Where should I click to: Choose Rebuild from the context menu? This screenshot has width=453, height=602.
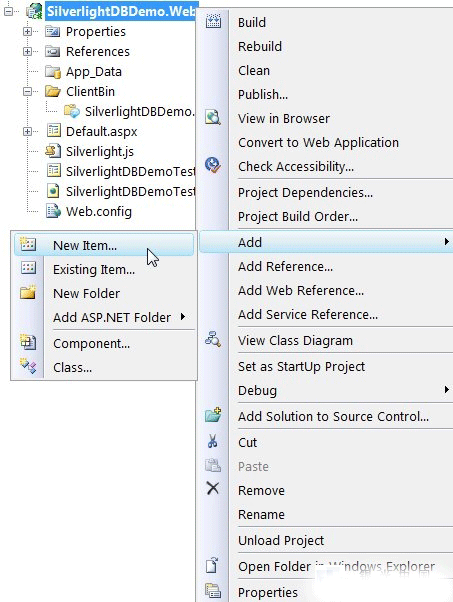[x=260, y=46]
